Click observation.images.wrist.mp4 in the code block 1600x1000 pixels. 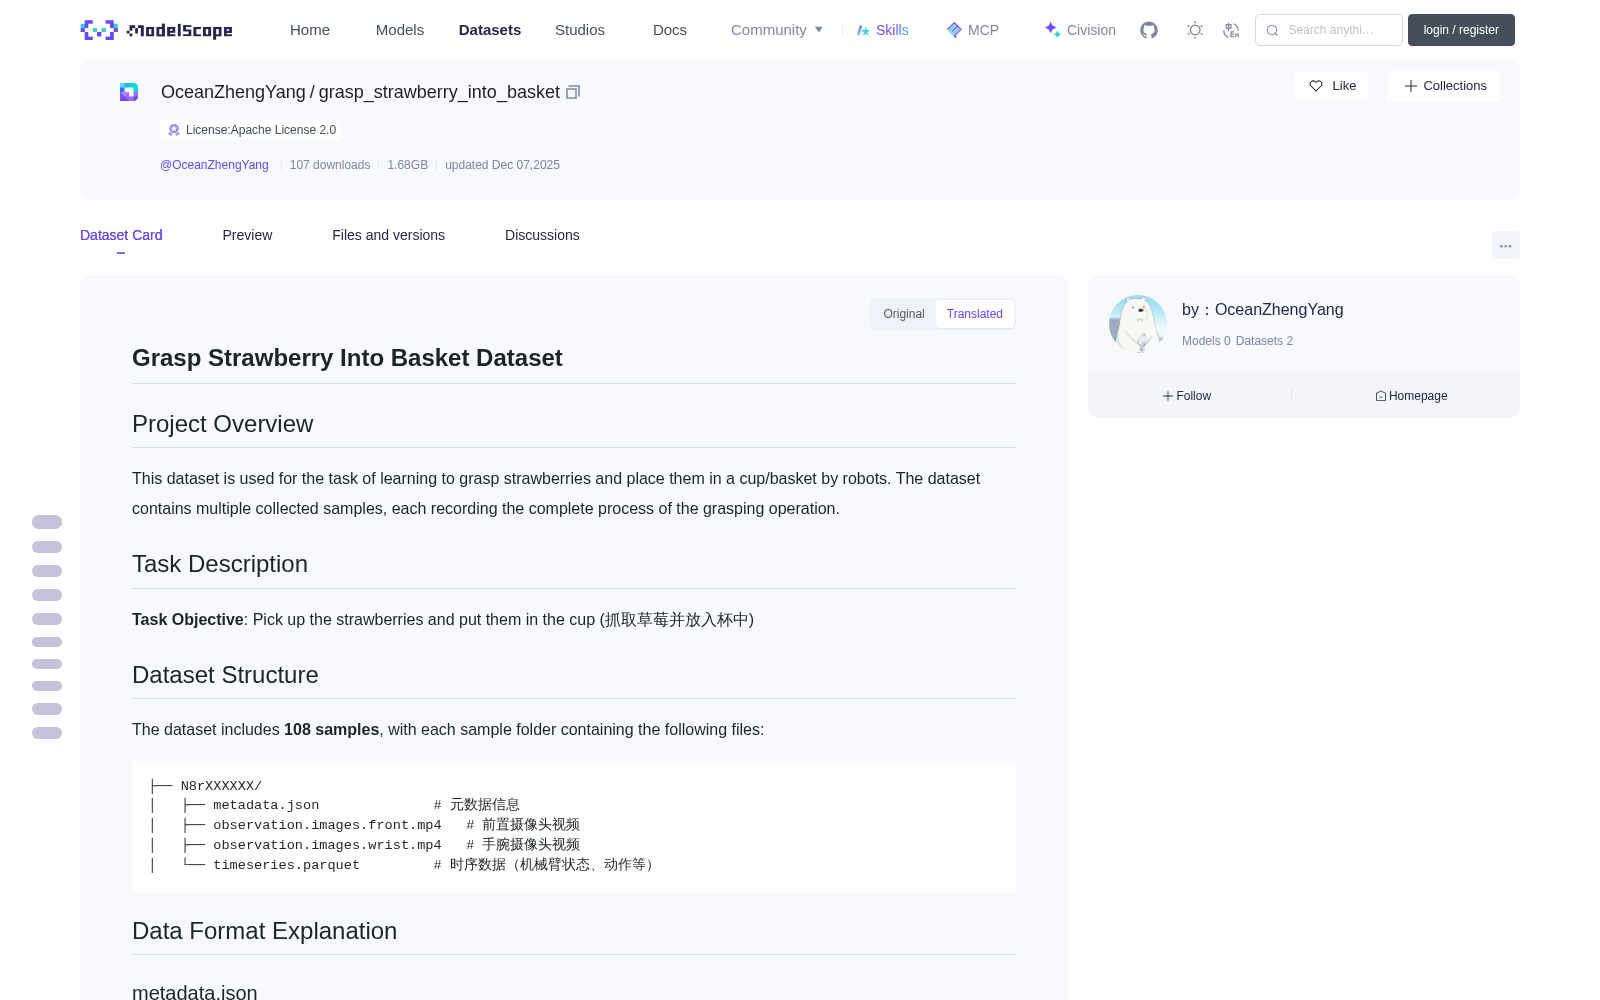tap(327, 845)
